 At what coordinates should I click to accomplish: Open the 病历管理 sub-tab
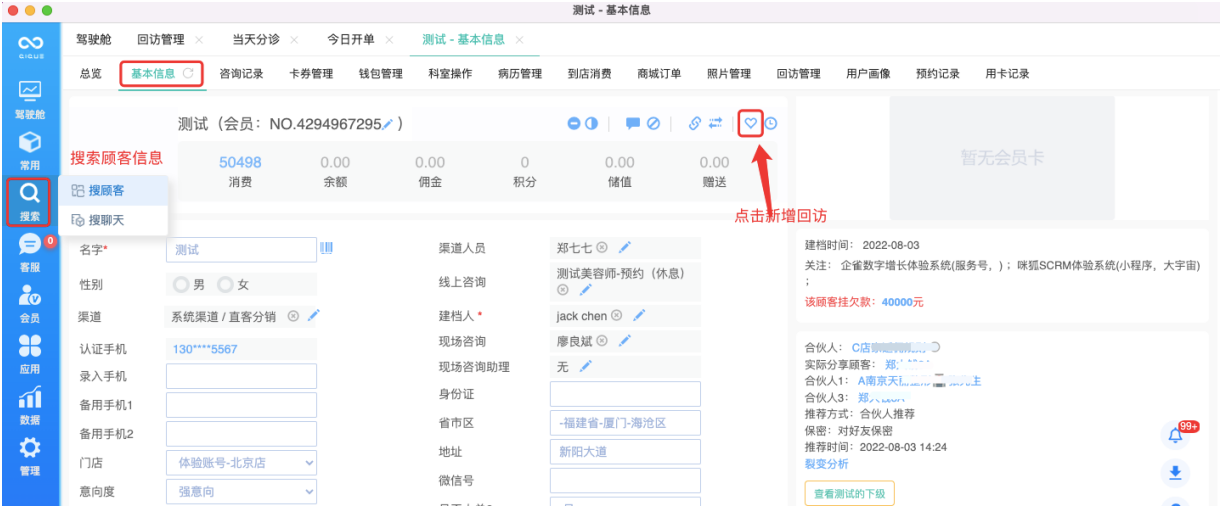tap(520, 74)
